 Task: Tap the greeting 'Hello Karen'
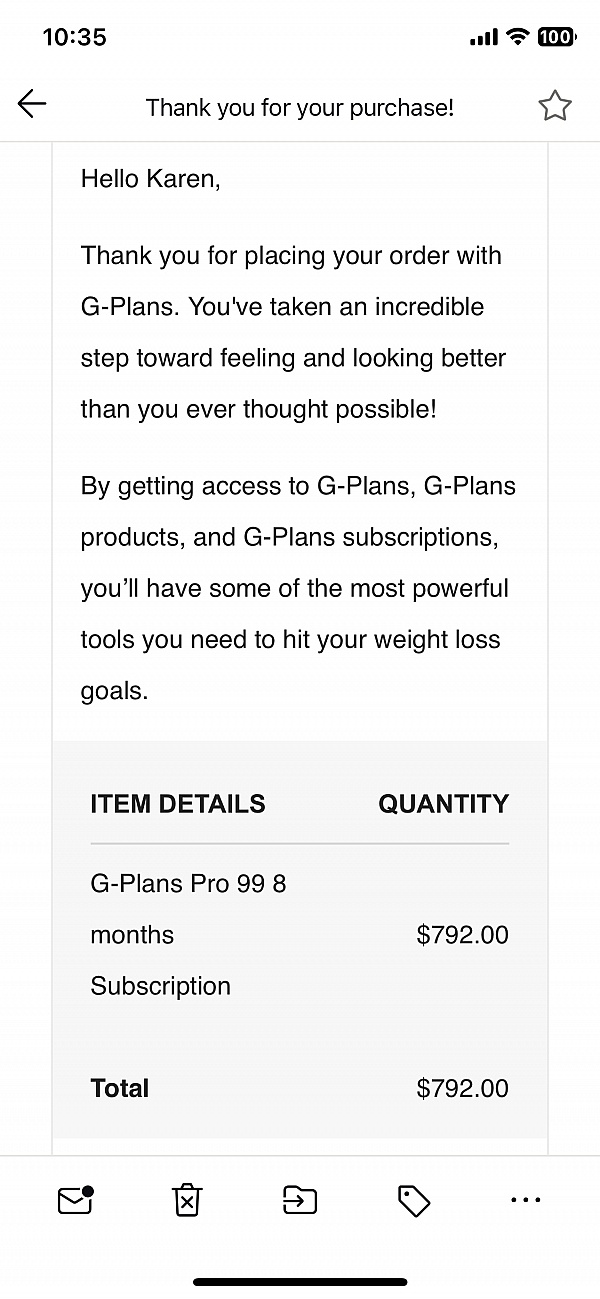click(x=150, y=178)
